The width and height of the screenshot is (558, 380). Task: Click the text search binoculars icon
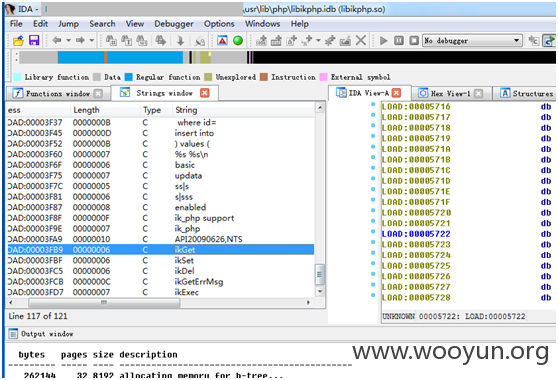(126, 41)
